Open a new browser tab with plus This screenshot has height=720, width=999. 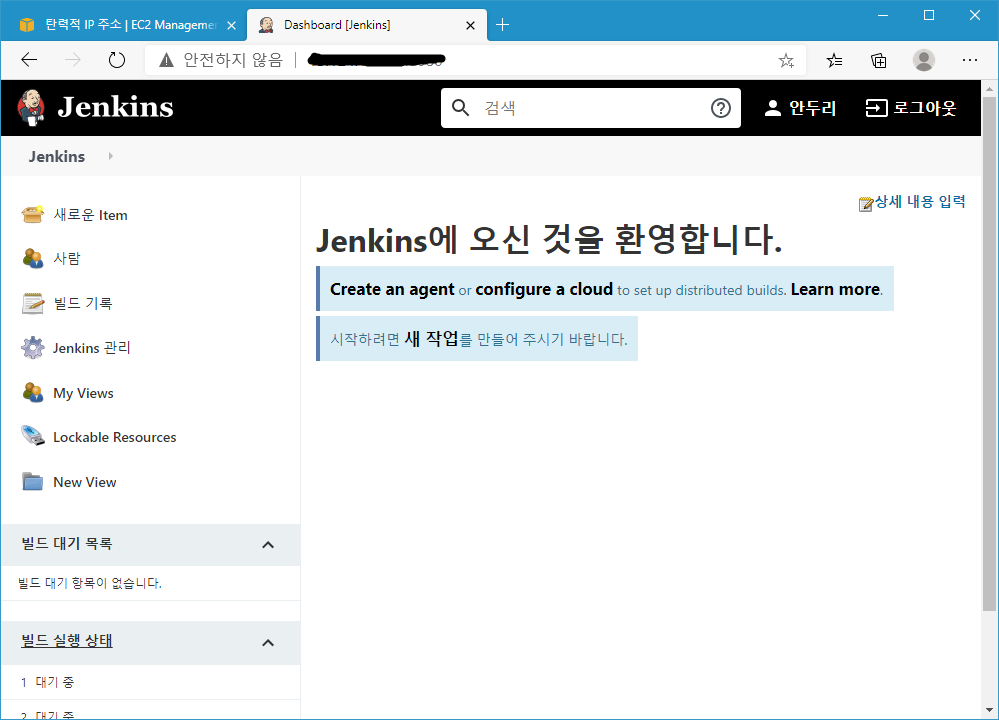(502, 25)
